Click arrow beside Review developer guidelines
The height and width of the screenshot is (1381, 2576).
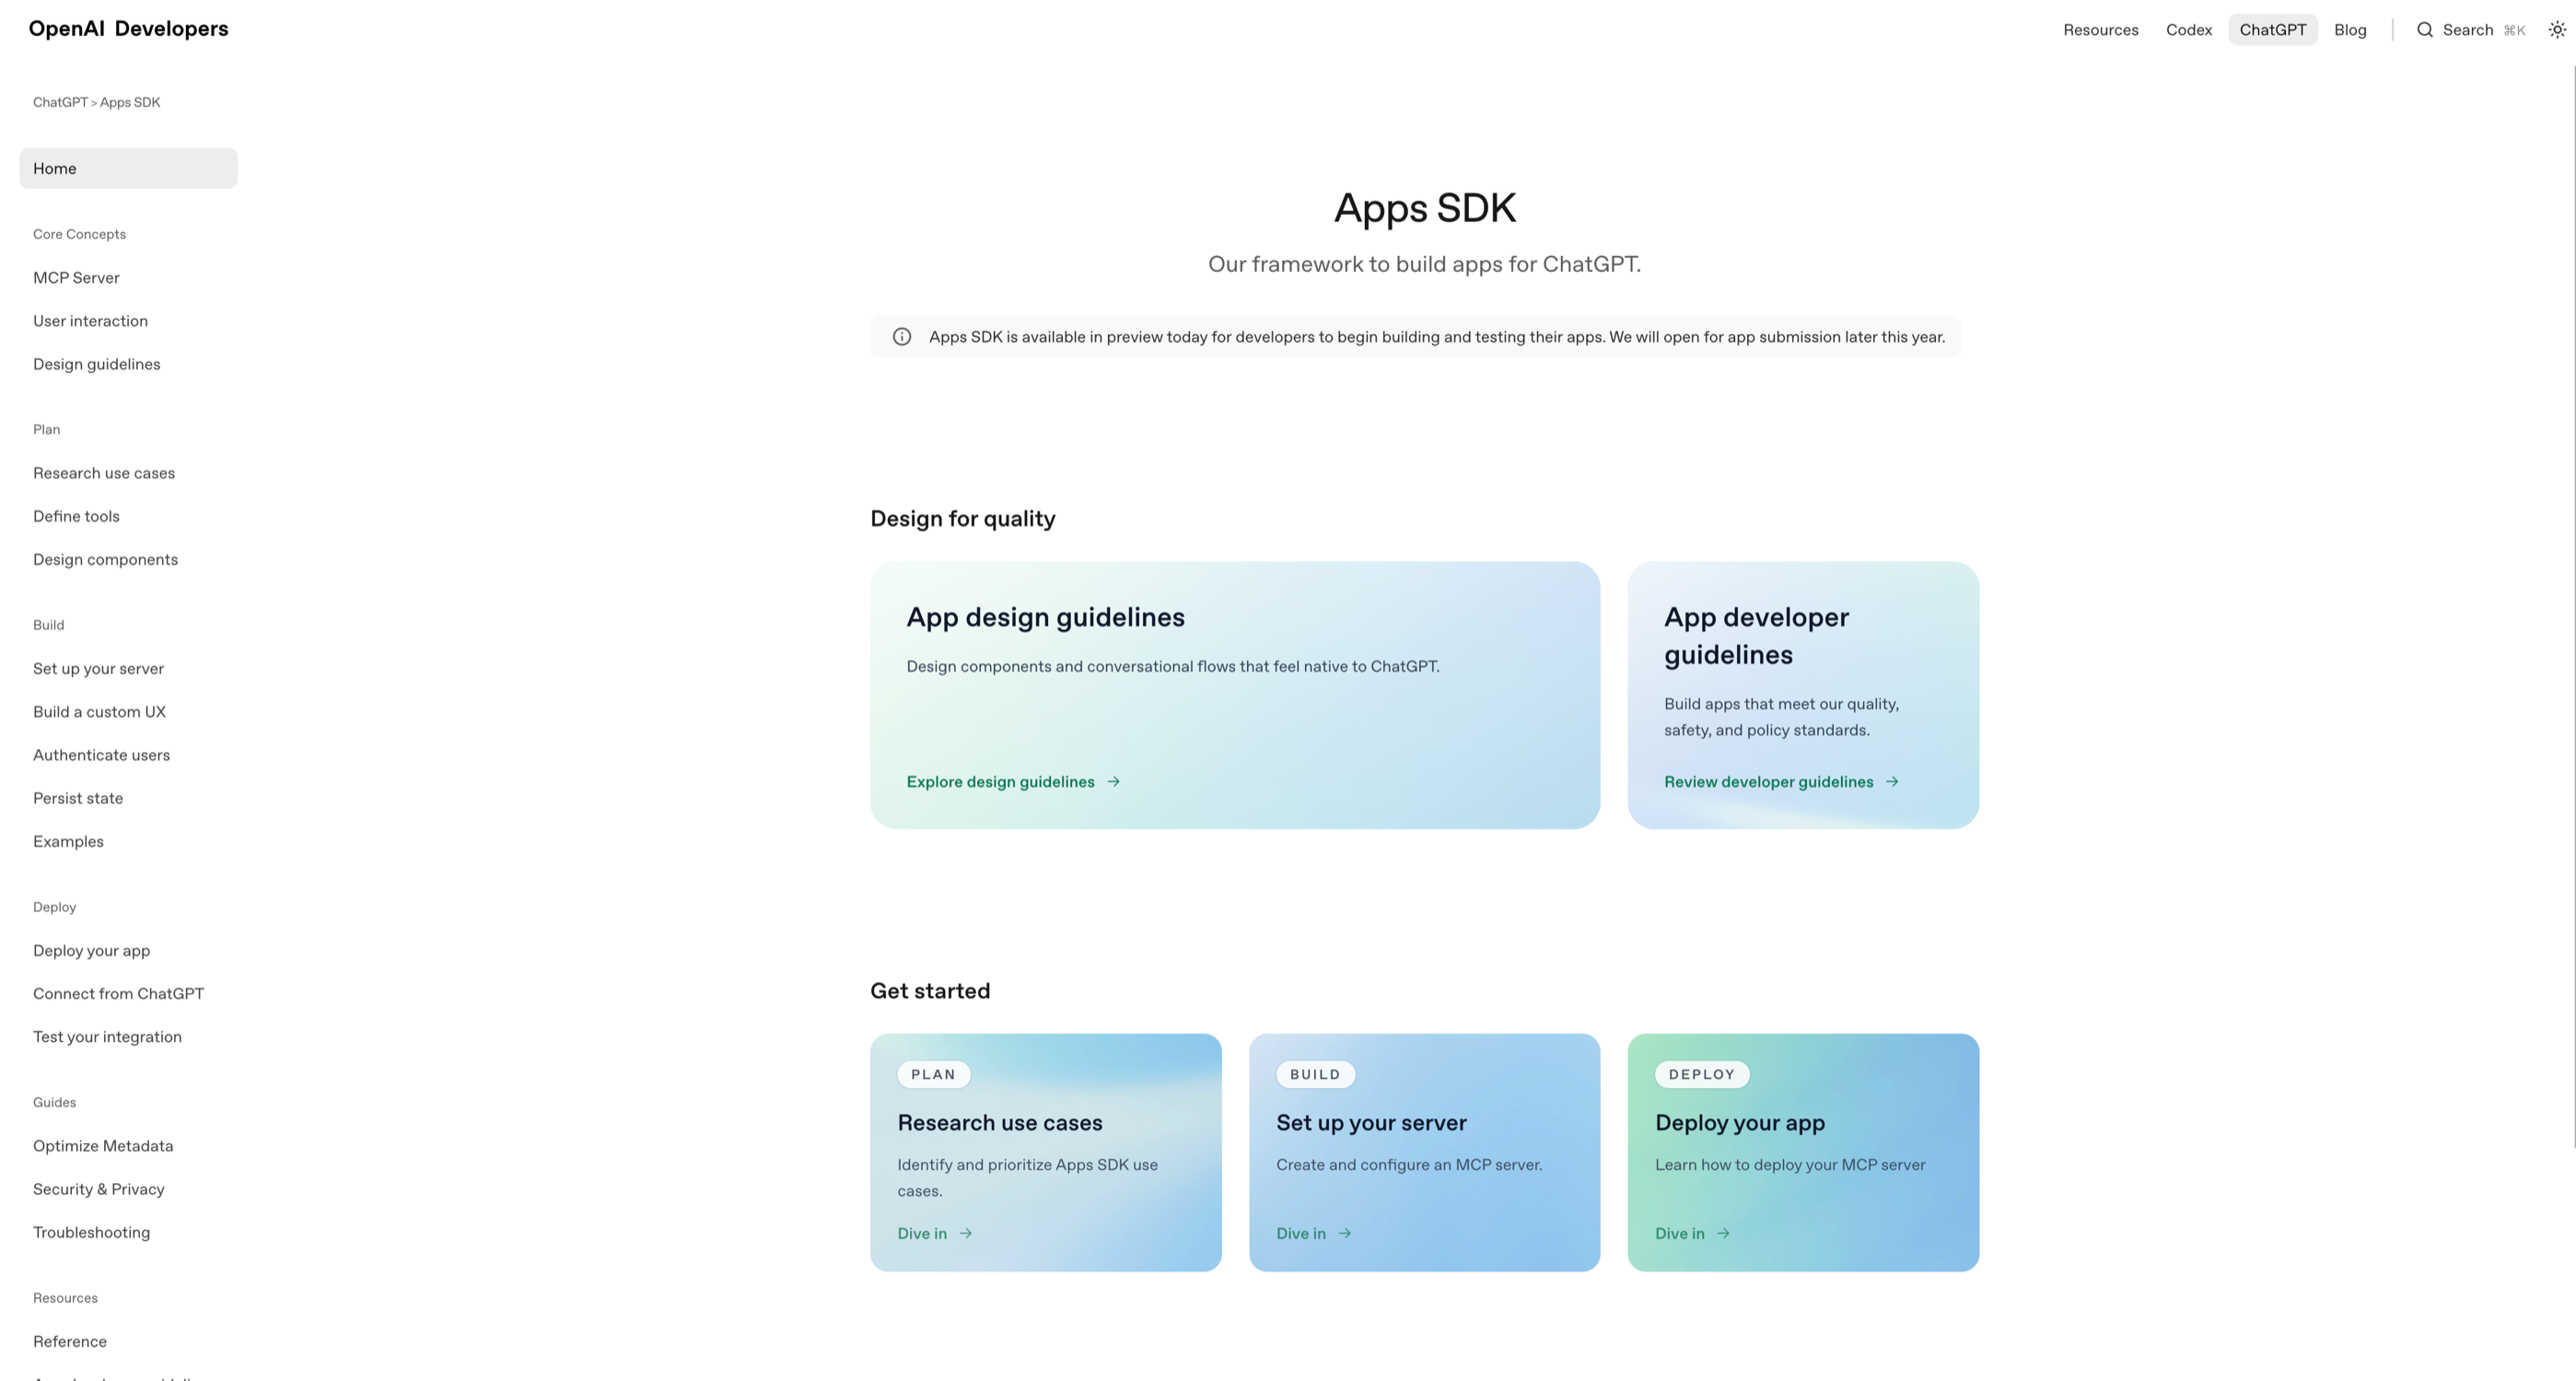1891,782
